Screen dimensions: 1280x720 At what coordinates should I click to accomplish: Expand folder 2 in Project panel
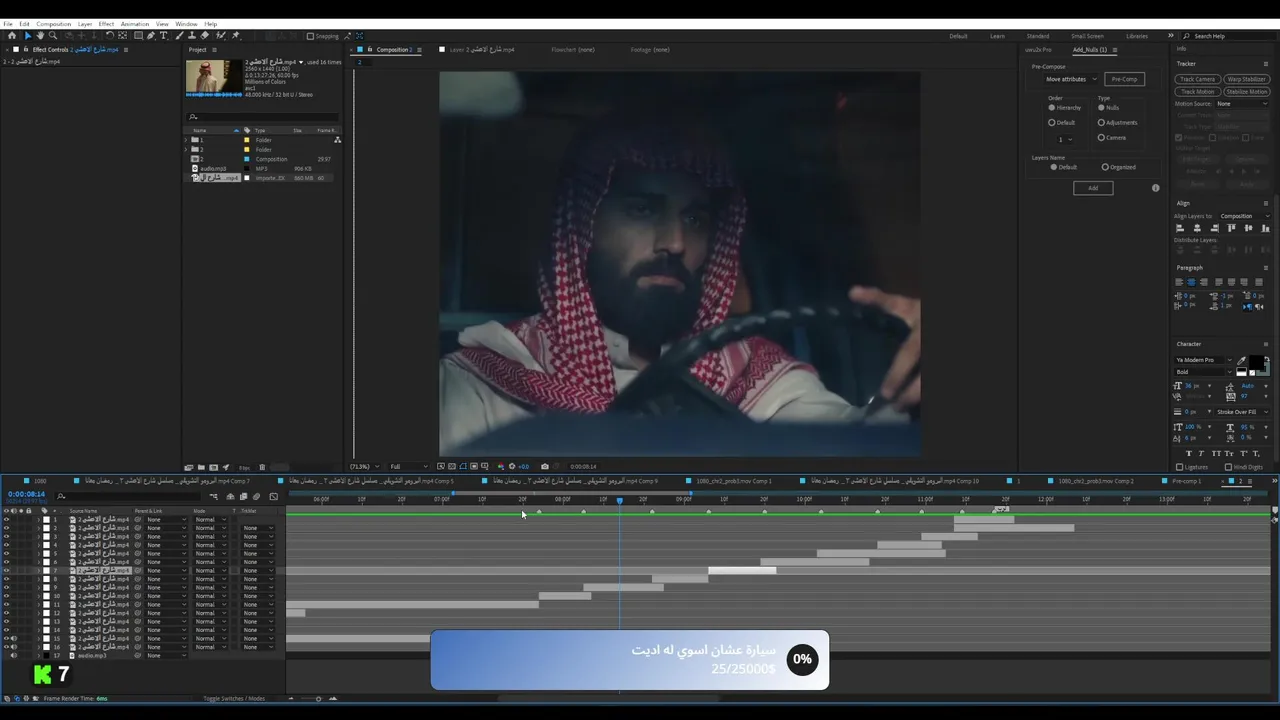[x=186, y=149]
